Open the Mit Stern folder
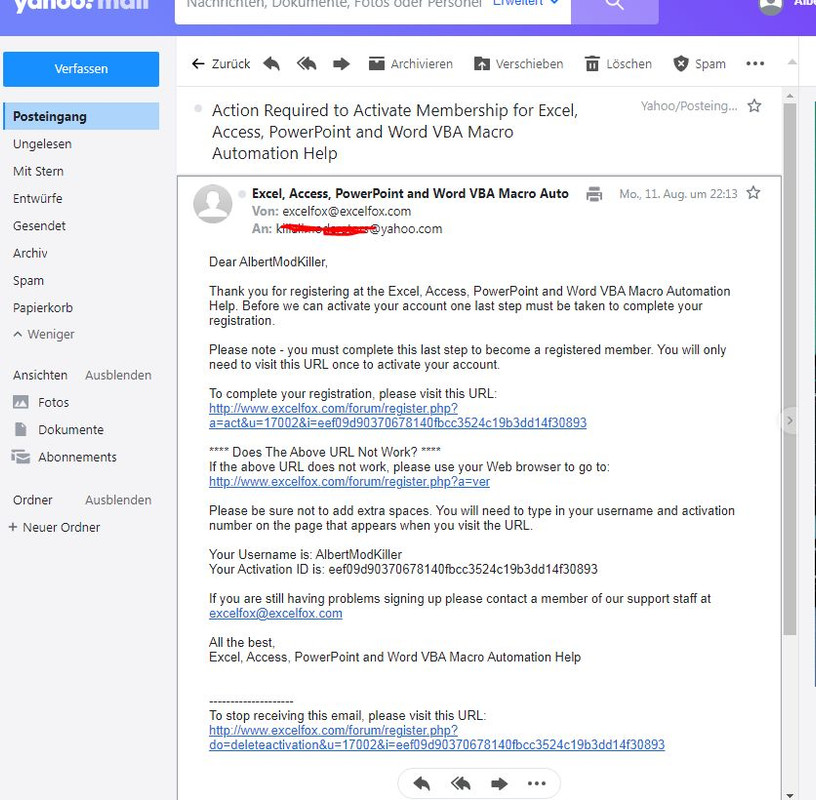This screenshot has width=816, height=800. pyautogui.click(x=38, y=171)
